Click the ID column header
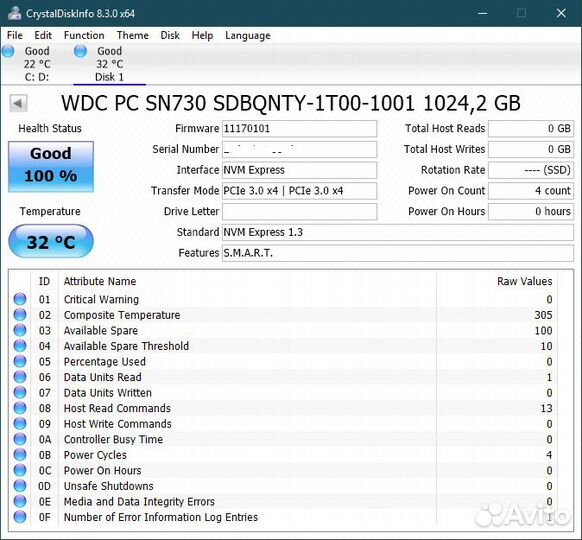This screenshot has height=540, width=582. [x=44, y=281]
